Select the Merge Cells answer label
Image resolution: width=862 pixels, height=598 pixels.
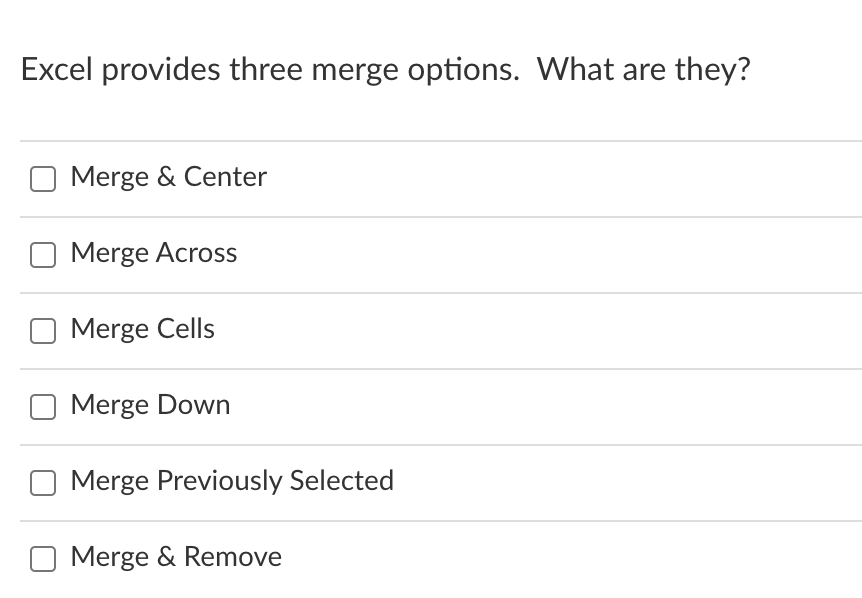coord(142,329)
